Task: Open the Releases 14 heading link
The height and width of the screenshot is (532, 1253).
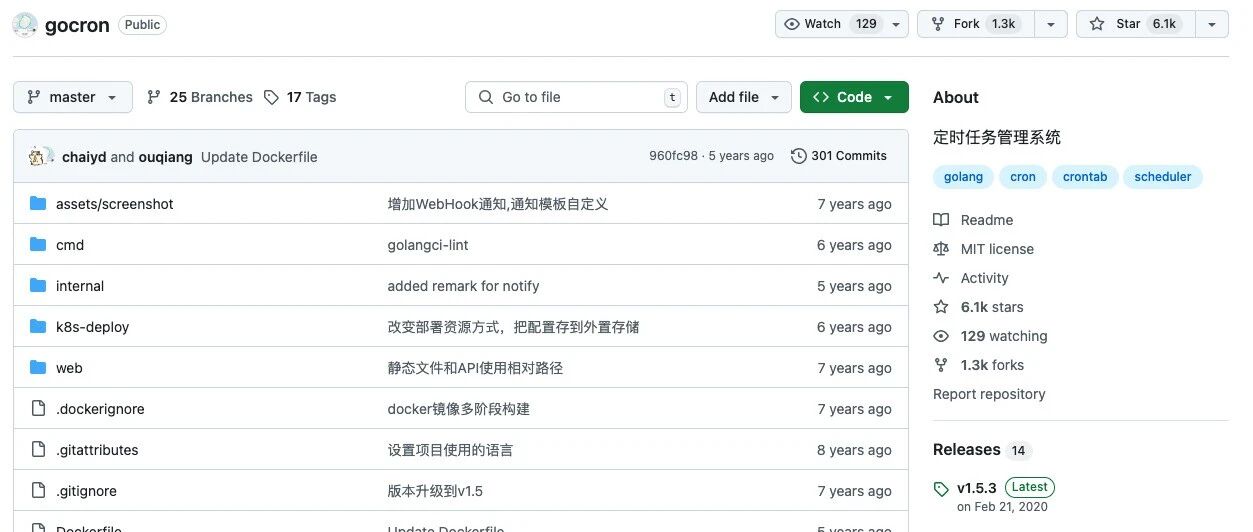Action: pyautogui.click(x=981, y=450)
